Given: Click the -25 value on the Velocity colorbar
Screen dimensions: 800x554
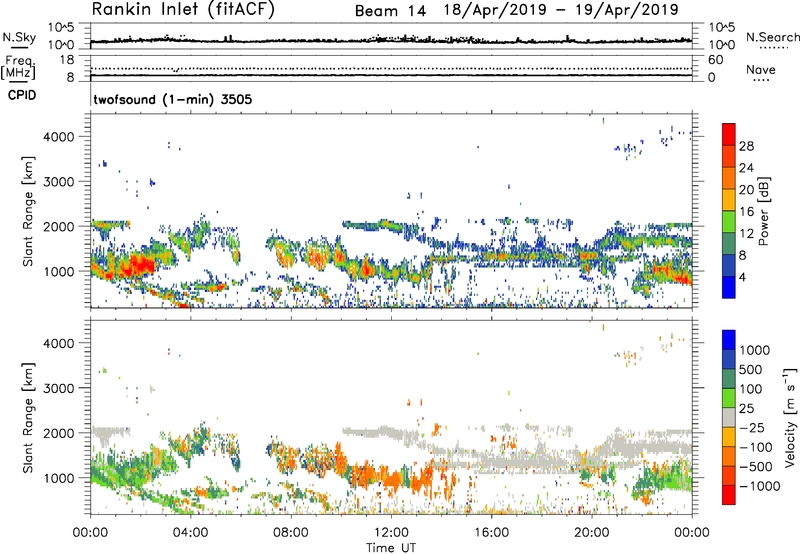Looking at the screenshot, I should (752, 427).
